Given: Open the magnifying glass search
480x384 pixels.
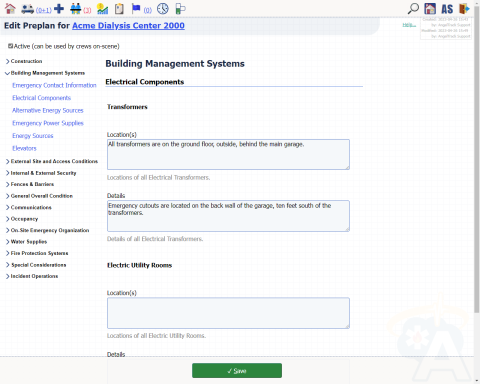Looking at the screenshot, I should pos(413,9).
